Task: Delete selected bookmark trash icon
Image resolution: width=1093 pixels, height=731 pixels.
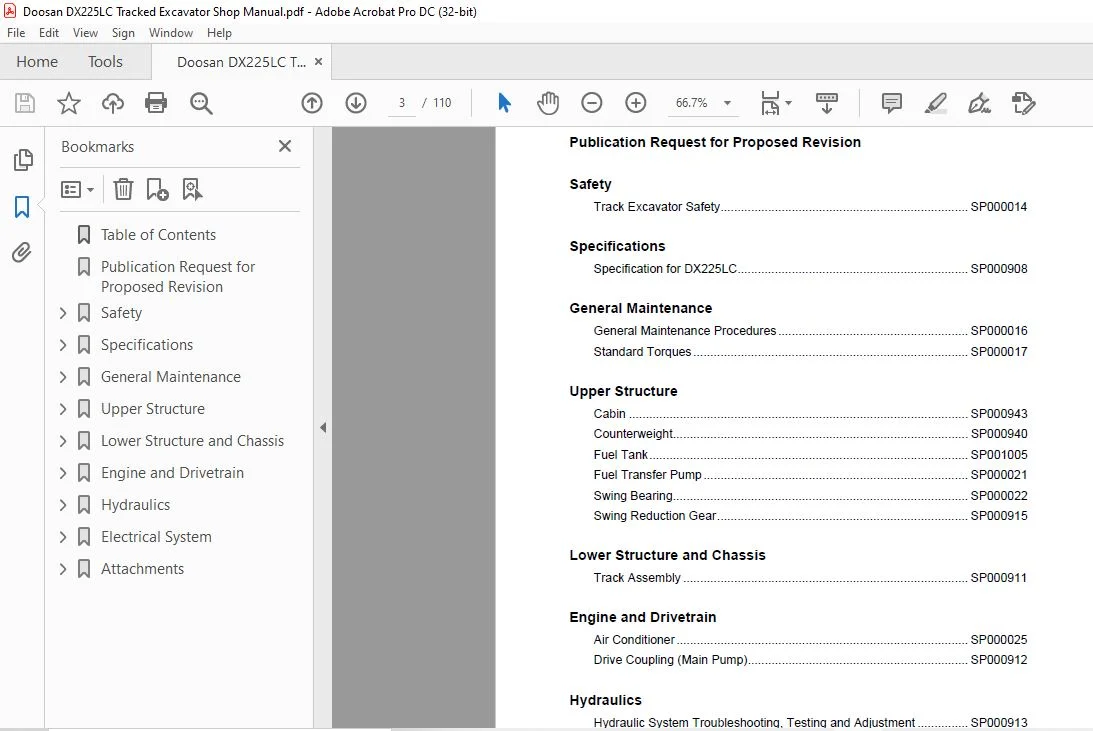Action: [x=123, y=189]
